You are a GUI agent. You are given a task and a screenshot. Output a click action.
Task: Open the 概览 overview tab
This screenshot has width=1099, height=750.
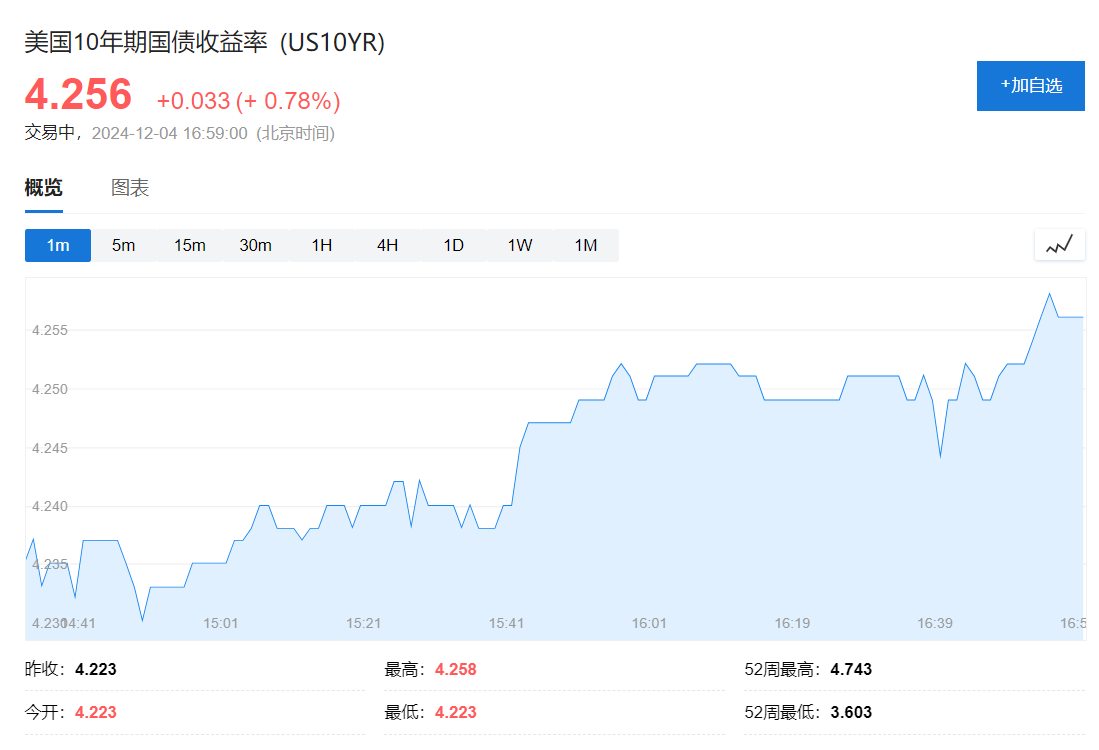click(43, 188)
